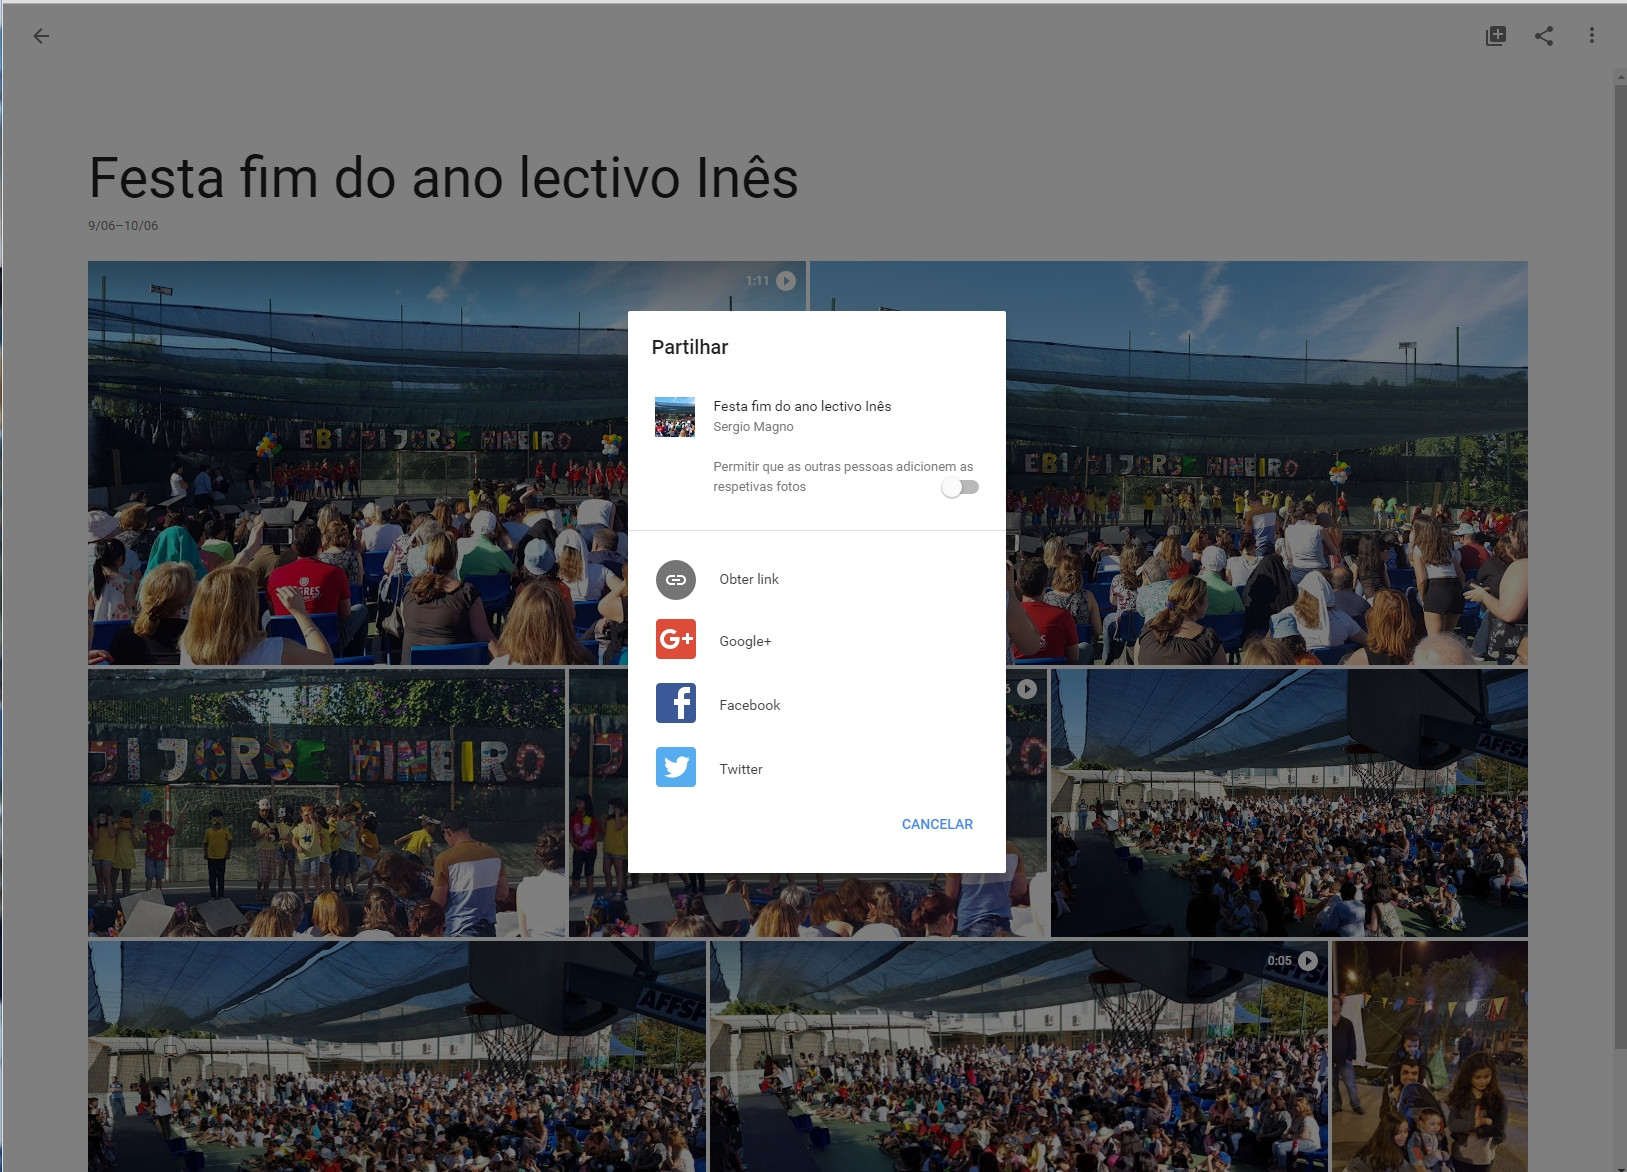Open the bottom-left covered court crowd photo
The height and width of the screenshot is (1172, 1627).
point(397,1056)
